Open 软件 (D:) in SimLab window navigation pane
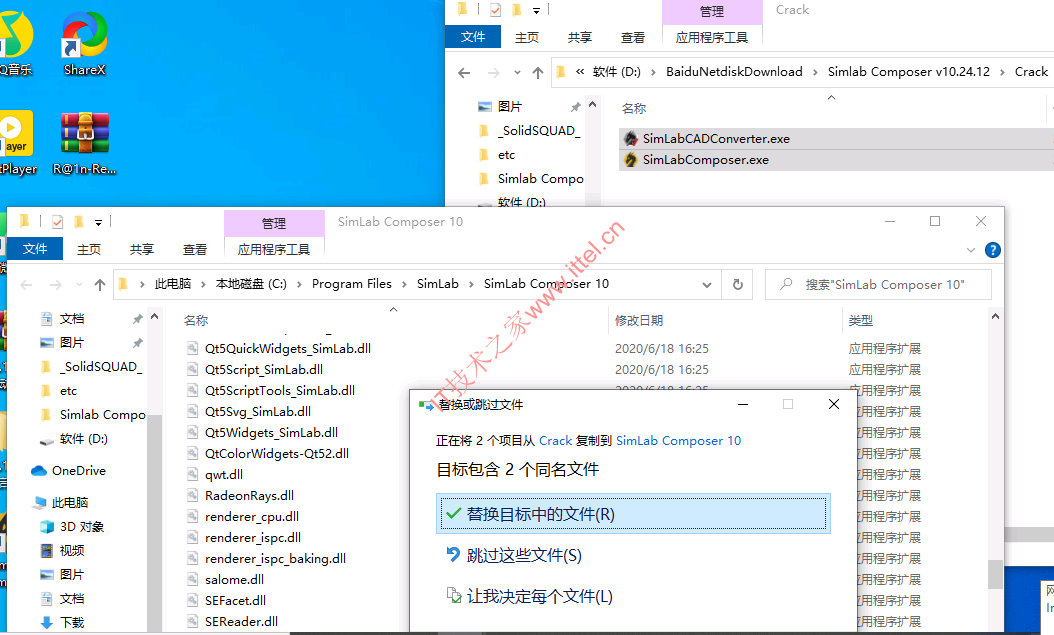Screen dimensions: 1054x635 (74, 439)
